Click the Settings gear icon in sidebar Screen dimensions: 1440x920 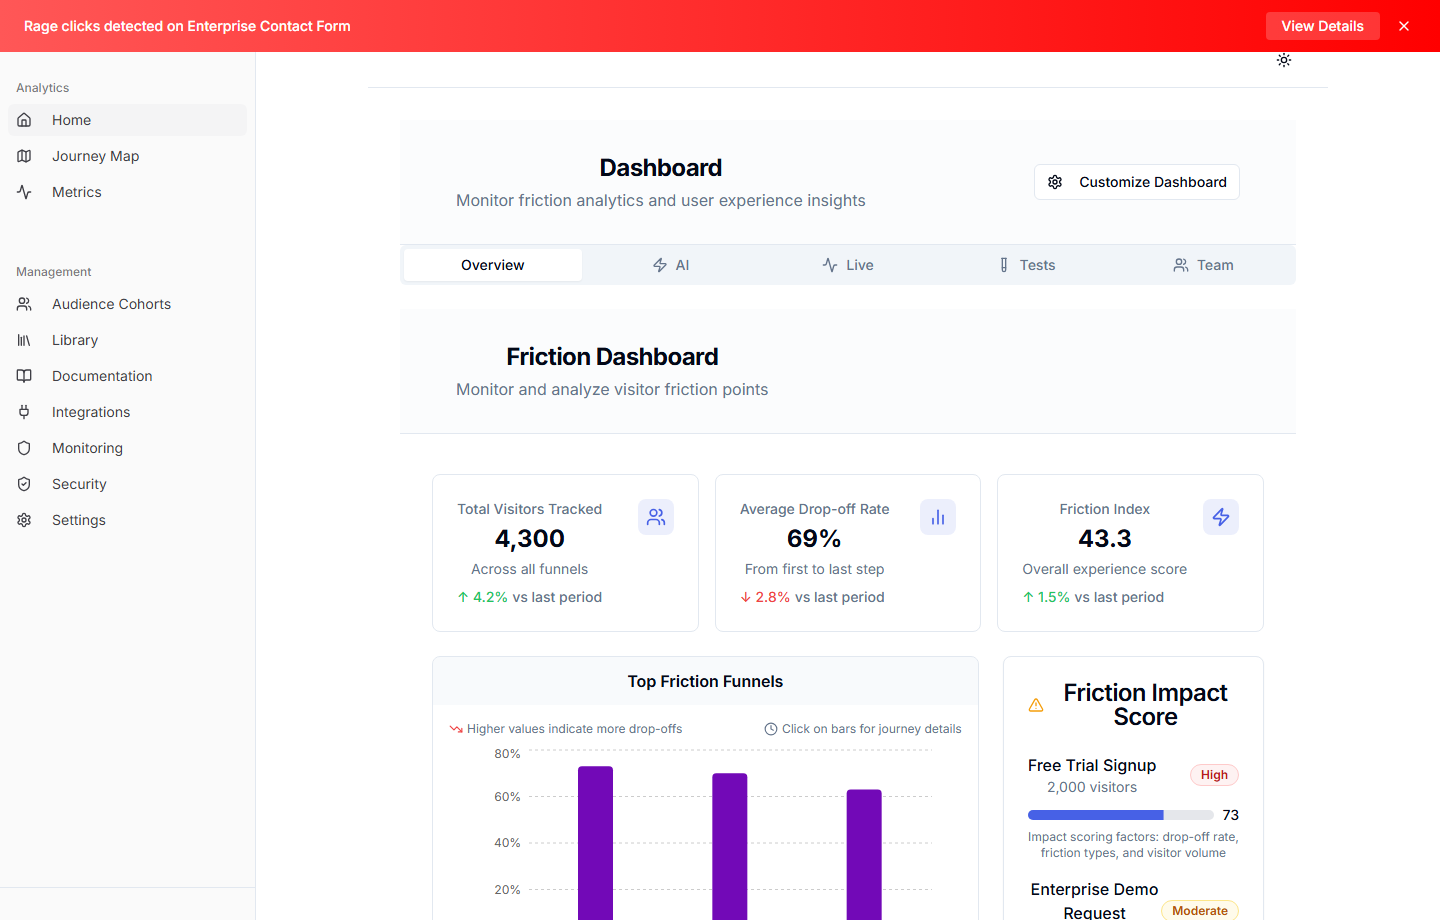(x=24, y=520)
